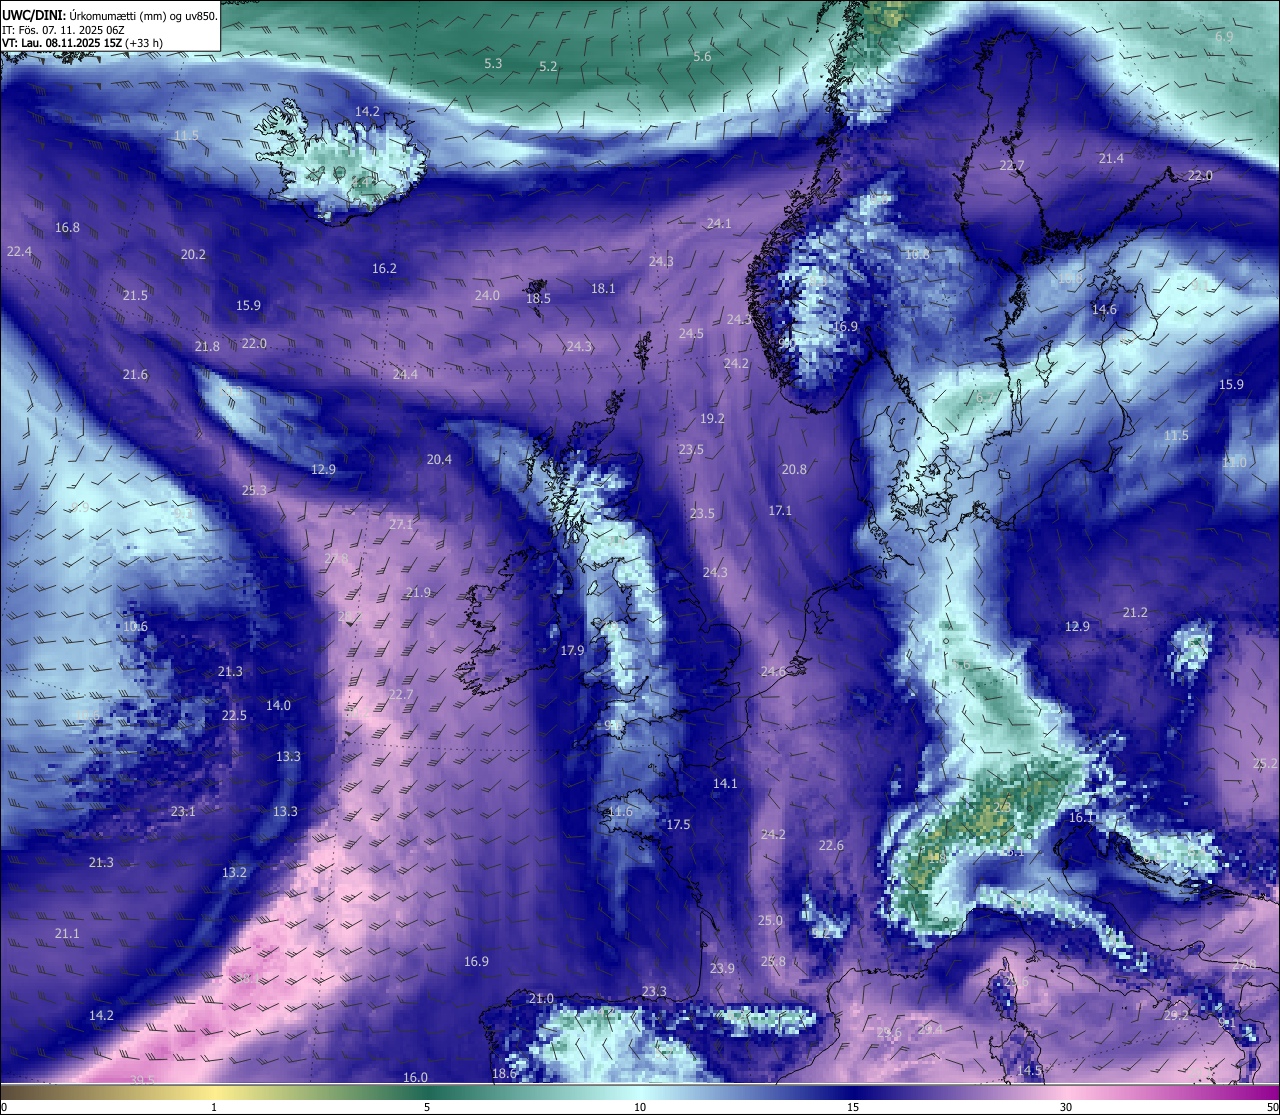Click the 6.9 value in the corner
The height and width of the screenshot is (1115, 1280).
pos(1224,37)
